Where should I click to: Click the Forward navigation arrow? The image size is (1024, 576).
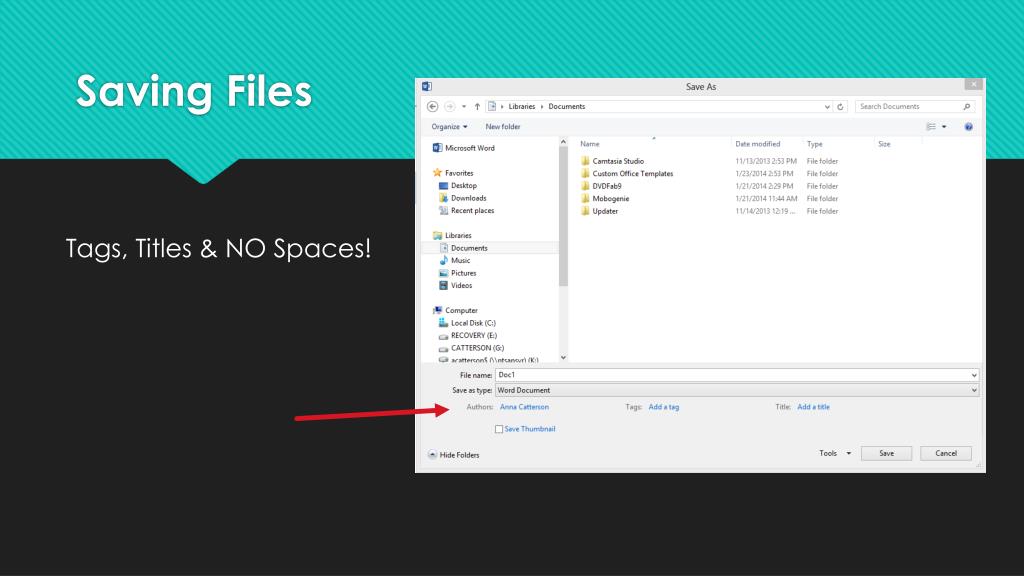pyautogui.click(x=449, y=106)
